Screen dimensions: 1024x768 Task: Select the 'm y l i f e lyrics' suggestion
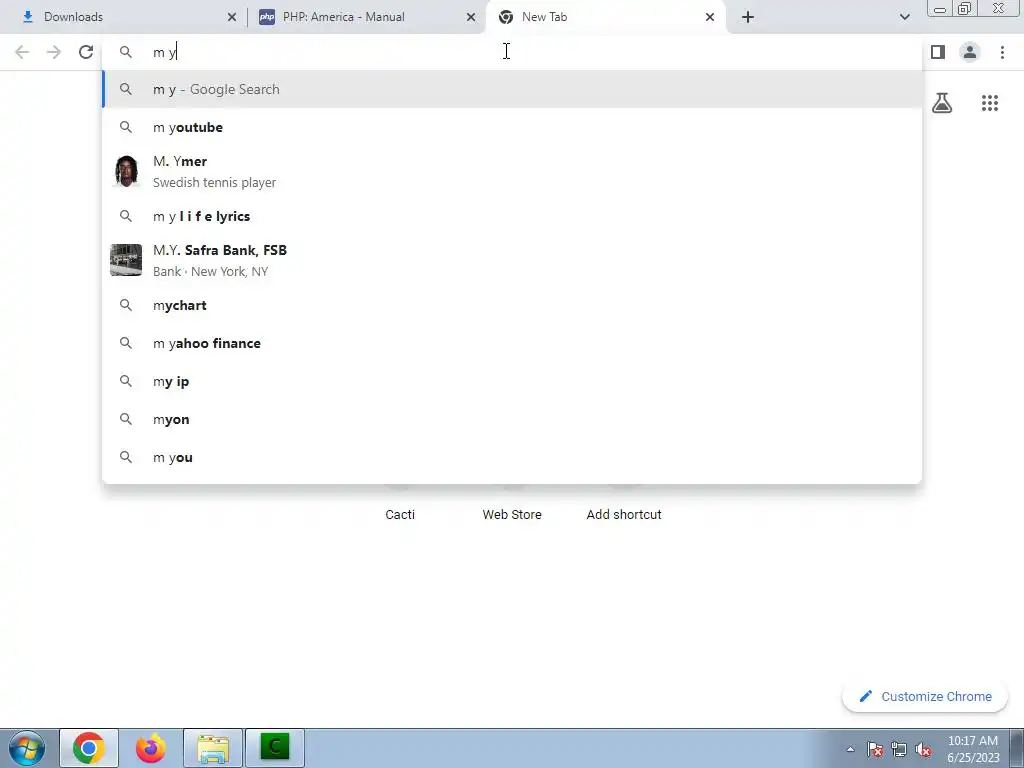pyautogui.click(x=512, y=216)
